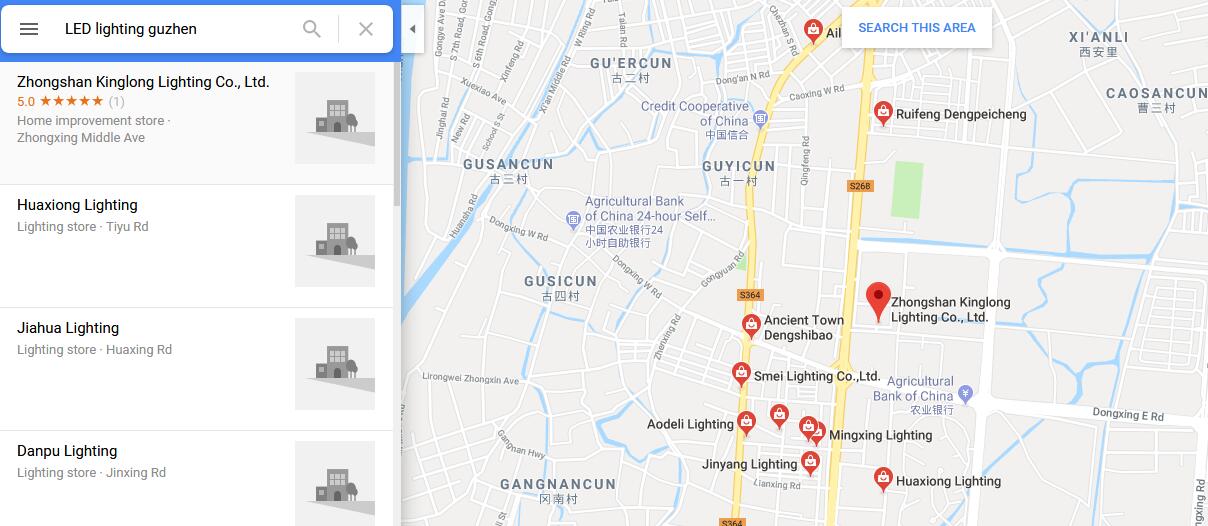Image resolution: width=1208 pixels, height=526 pixels.
Task: Click the 'GU'ERCUN' district label
Action: (631, 62)
